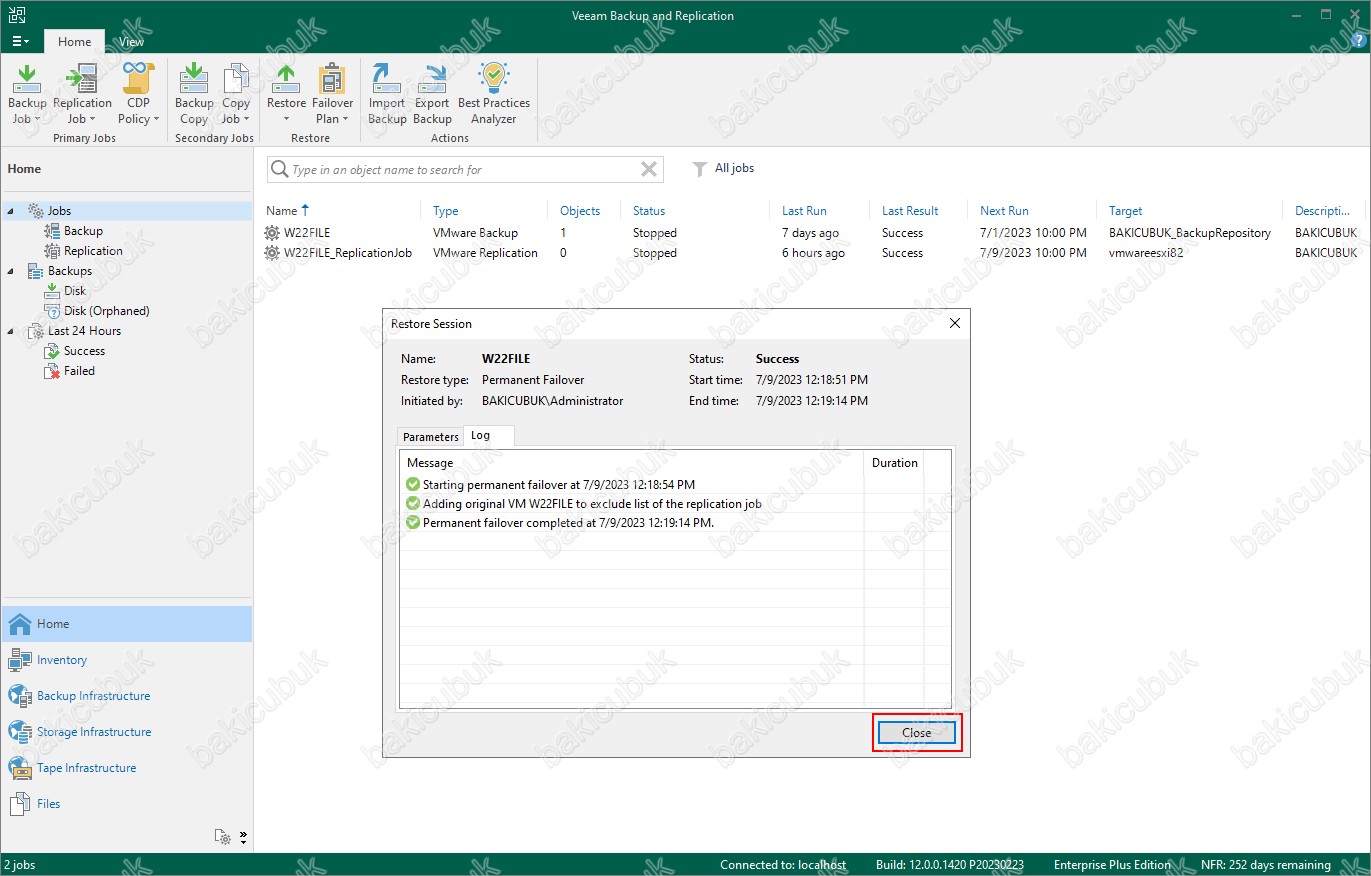Screen dimensions: 1371x876
Task: Collapse the Backups tree node
Action: coord(10,271)
